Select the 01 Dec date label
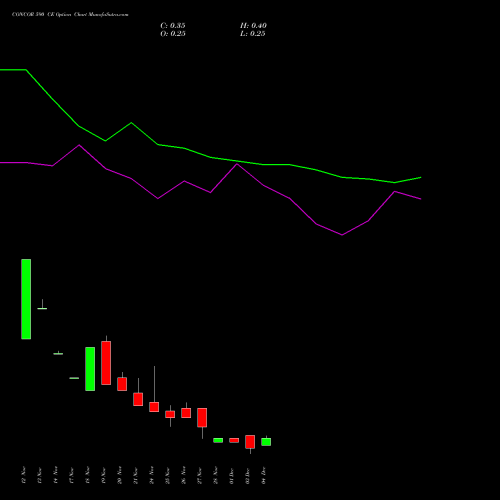Screen dimensions: 500x500 pos(232,476)
